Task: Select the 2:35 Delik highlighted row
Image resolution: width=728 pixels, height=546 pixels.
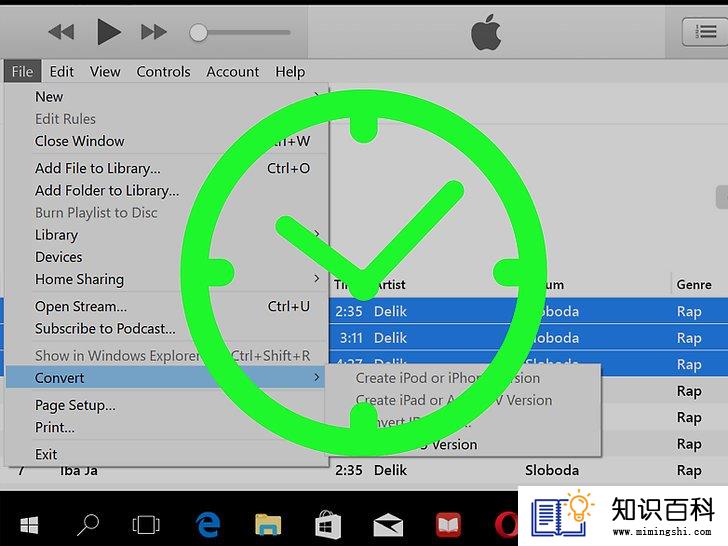Action: coord(528,311)
